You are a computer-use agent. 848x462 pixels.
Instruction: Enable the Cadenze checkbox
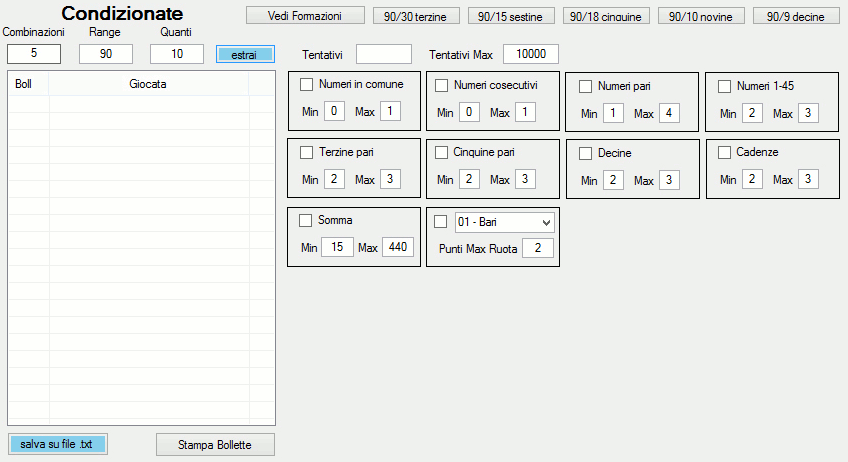click(x=725, y=154)
